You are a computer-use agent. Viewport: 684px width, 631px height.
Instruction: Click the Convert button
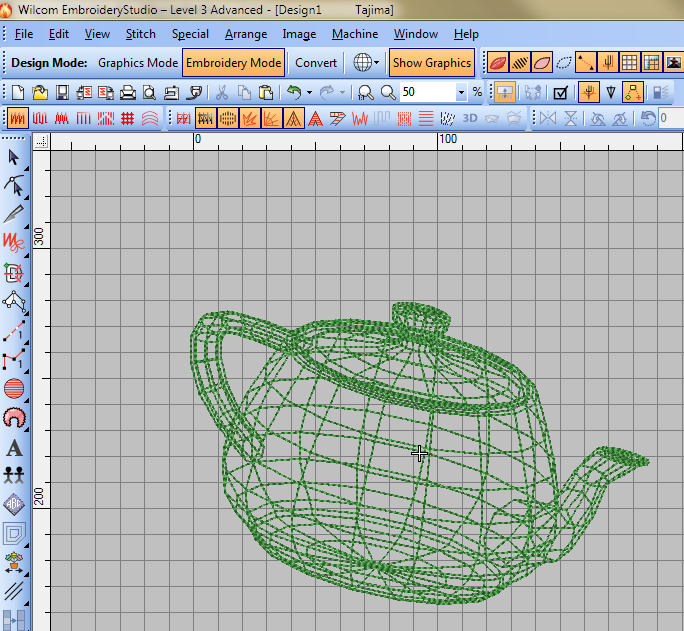tap(315, 62)
